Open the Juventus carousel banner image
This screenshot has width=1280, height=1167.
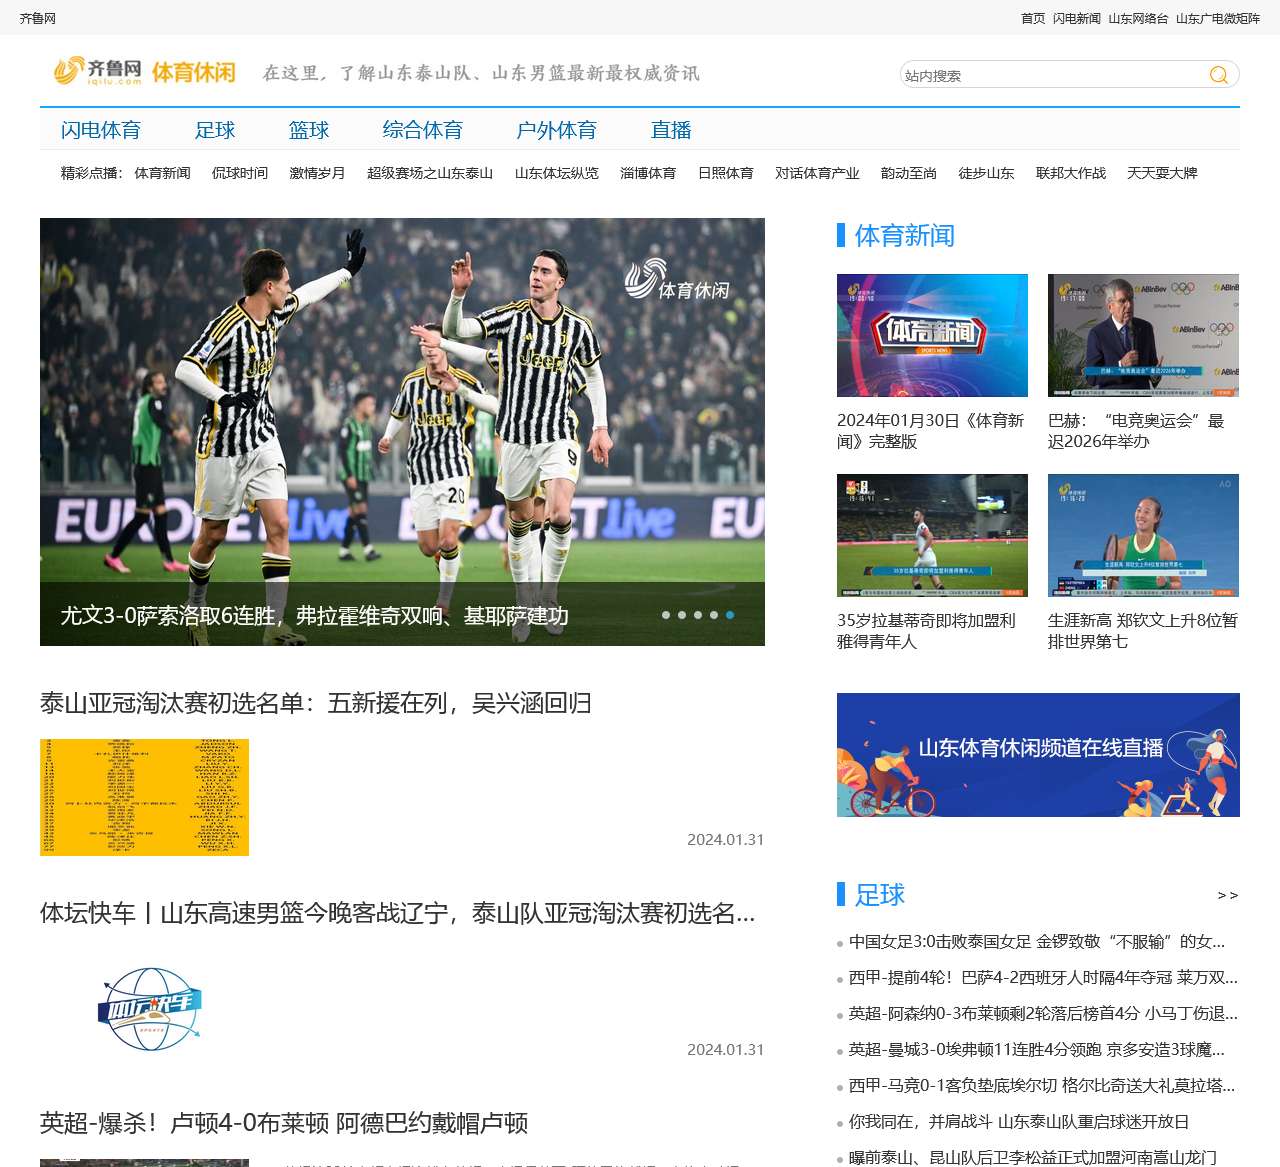tap(402, 431)
